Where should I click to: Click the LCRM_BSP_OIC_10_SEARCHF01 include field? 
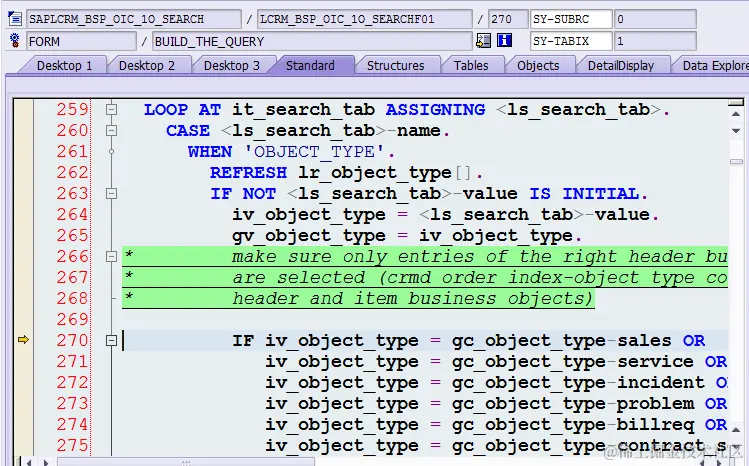pyautogui.click(x=364, y=19)
